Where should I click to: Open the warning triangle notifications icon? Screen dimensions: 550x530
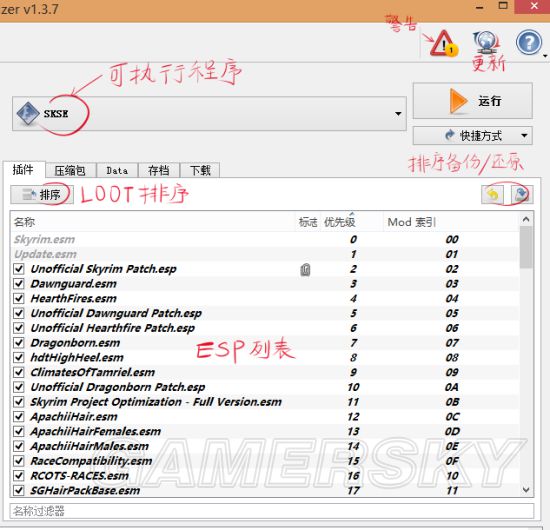(443, 44)
